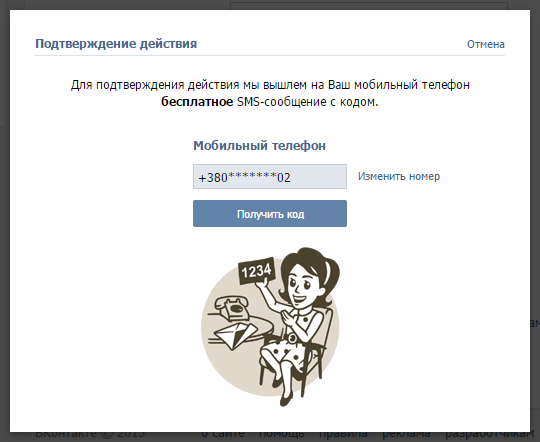540x442 pixels.
Task: Click the SMS-сообщение с кодом text
Action: (308, 102)
